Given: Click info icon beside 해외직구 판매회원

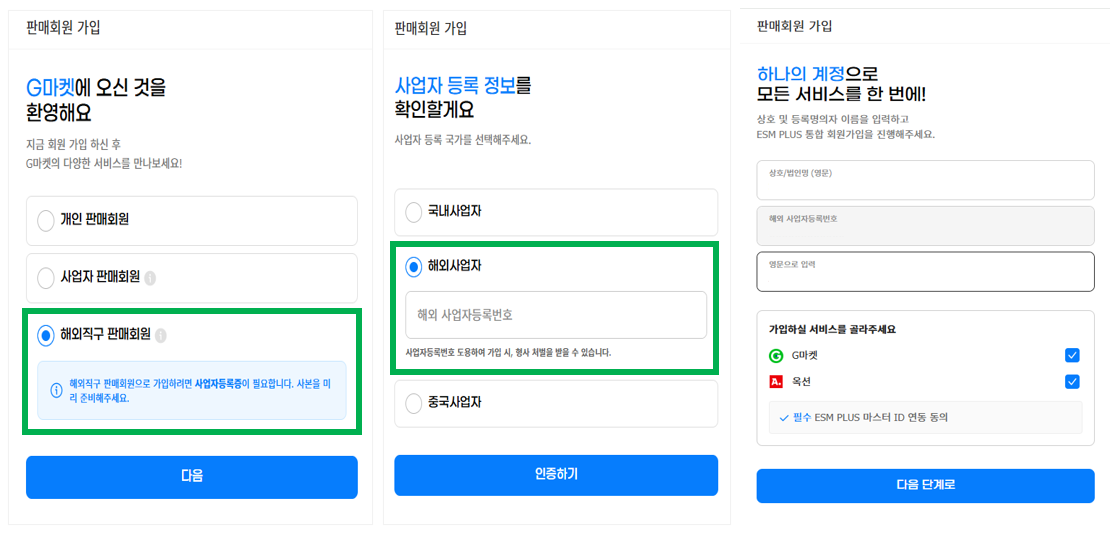Looking at the screenshot, I should [x=161, y=335].
